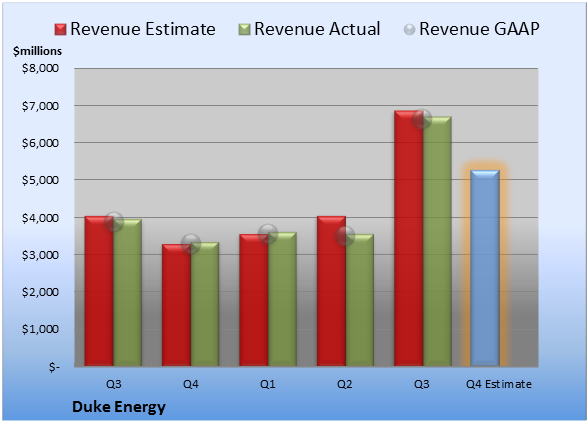Screen dimensions: 588x422
Task: Select the 'Revenue Estimate' legend label
Action: click(x=143, y=29)
